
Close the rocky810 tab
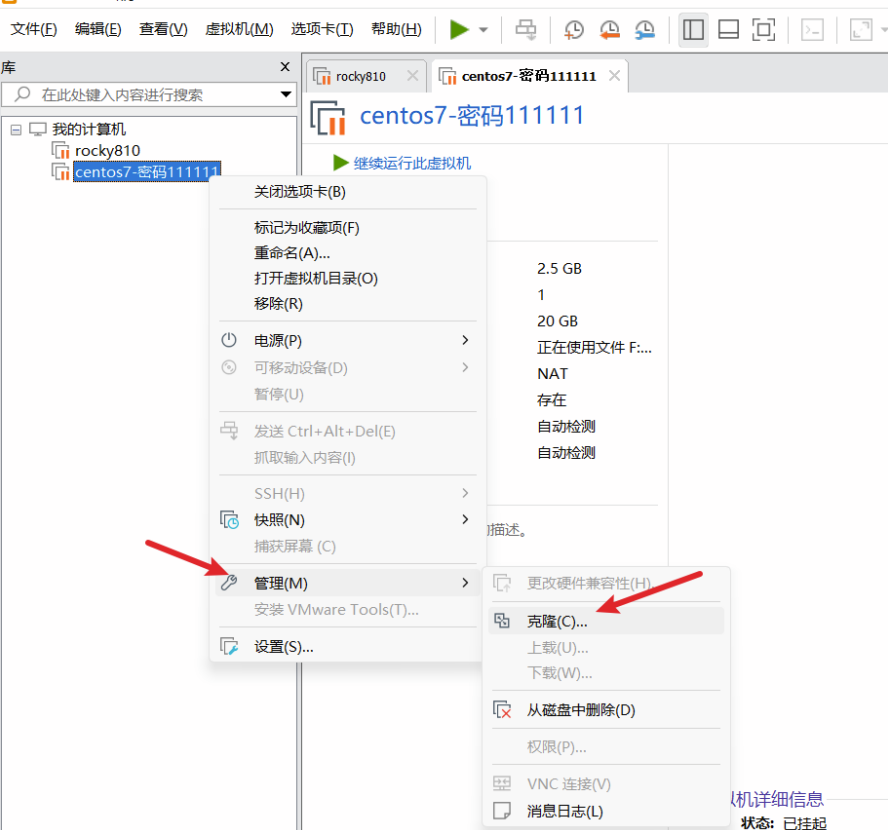tap(413, 75)
